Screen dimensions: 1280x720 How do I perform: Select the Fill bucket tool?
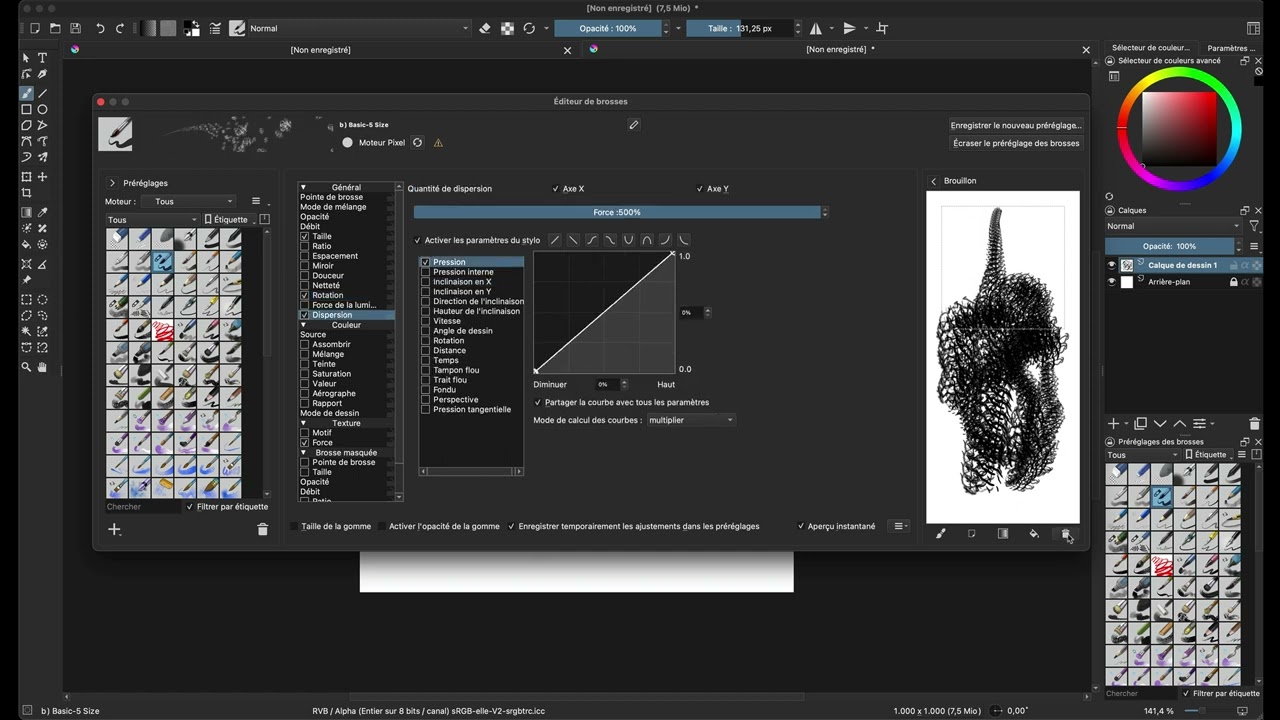pos(27,244)
